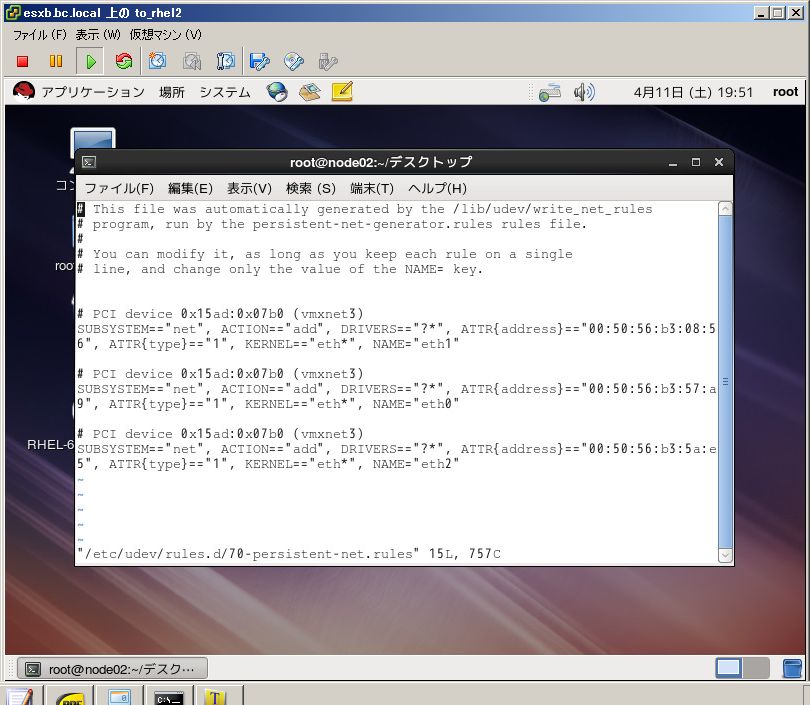Maximize the terminal window
Viewport: 810px width, 705px height.
(x=696, y=162)
